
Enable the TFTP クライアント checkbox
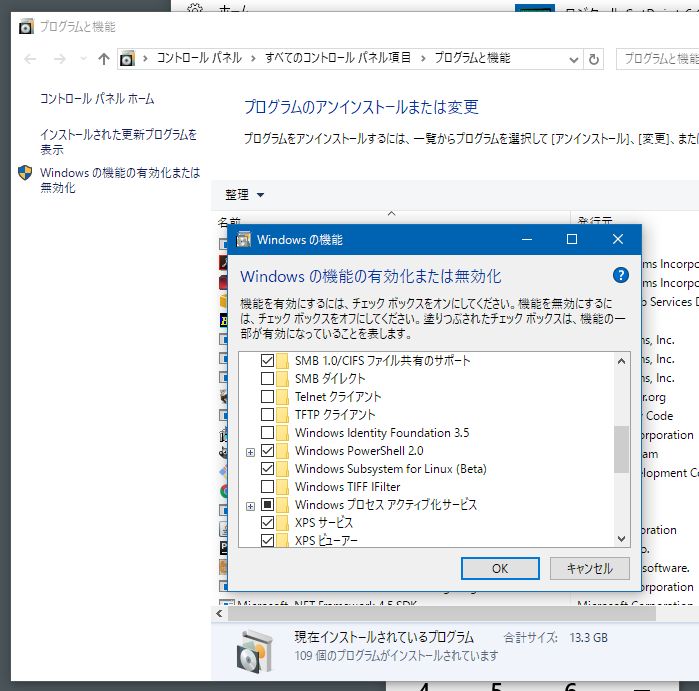[267, 415]
